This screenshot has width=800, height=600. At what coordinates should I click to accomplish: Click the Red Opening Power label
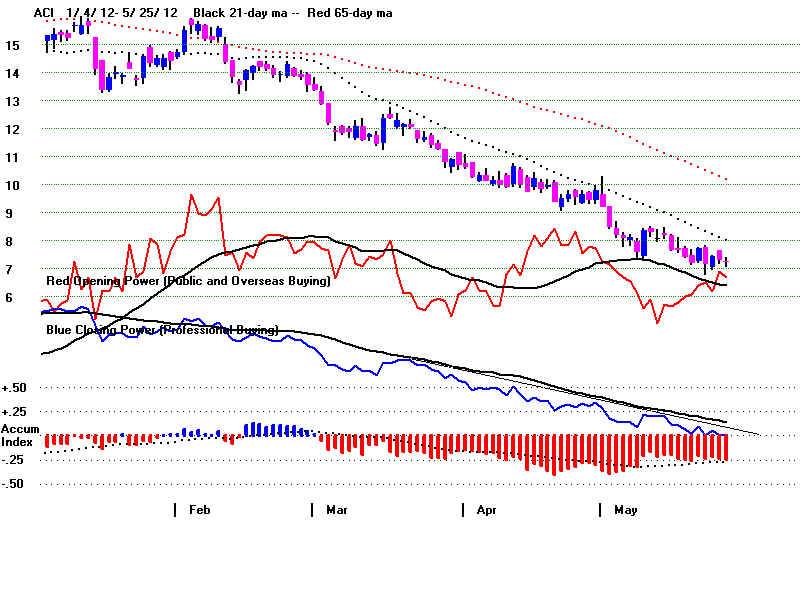pyautogui.click(x=188, y=282)
